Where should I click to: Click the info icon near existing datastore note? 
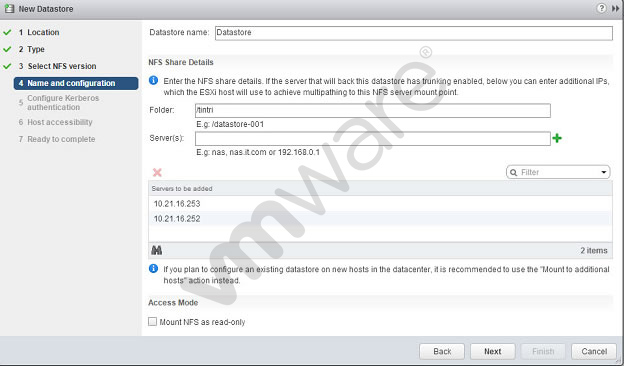pos(153,269)
